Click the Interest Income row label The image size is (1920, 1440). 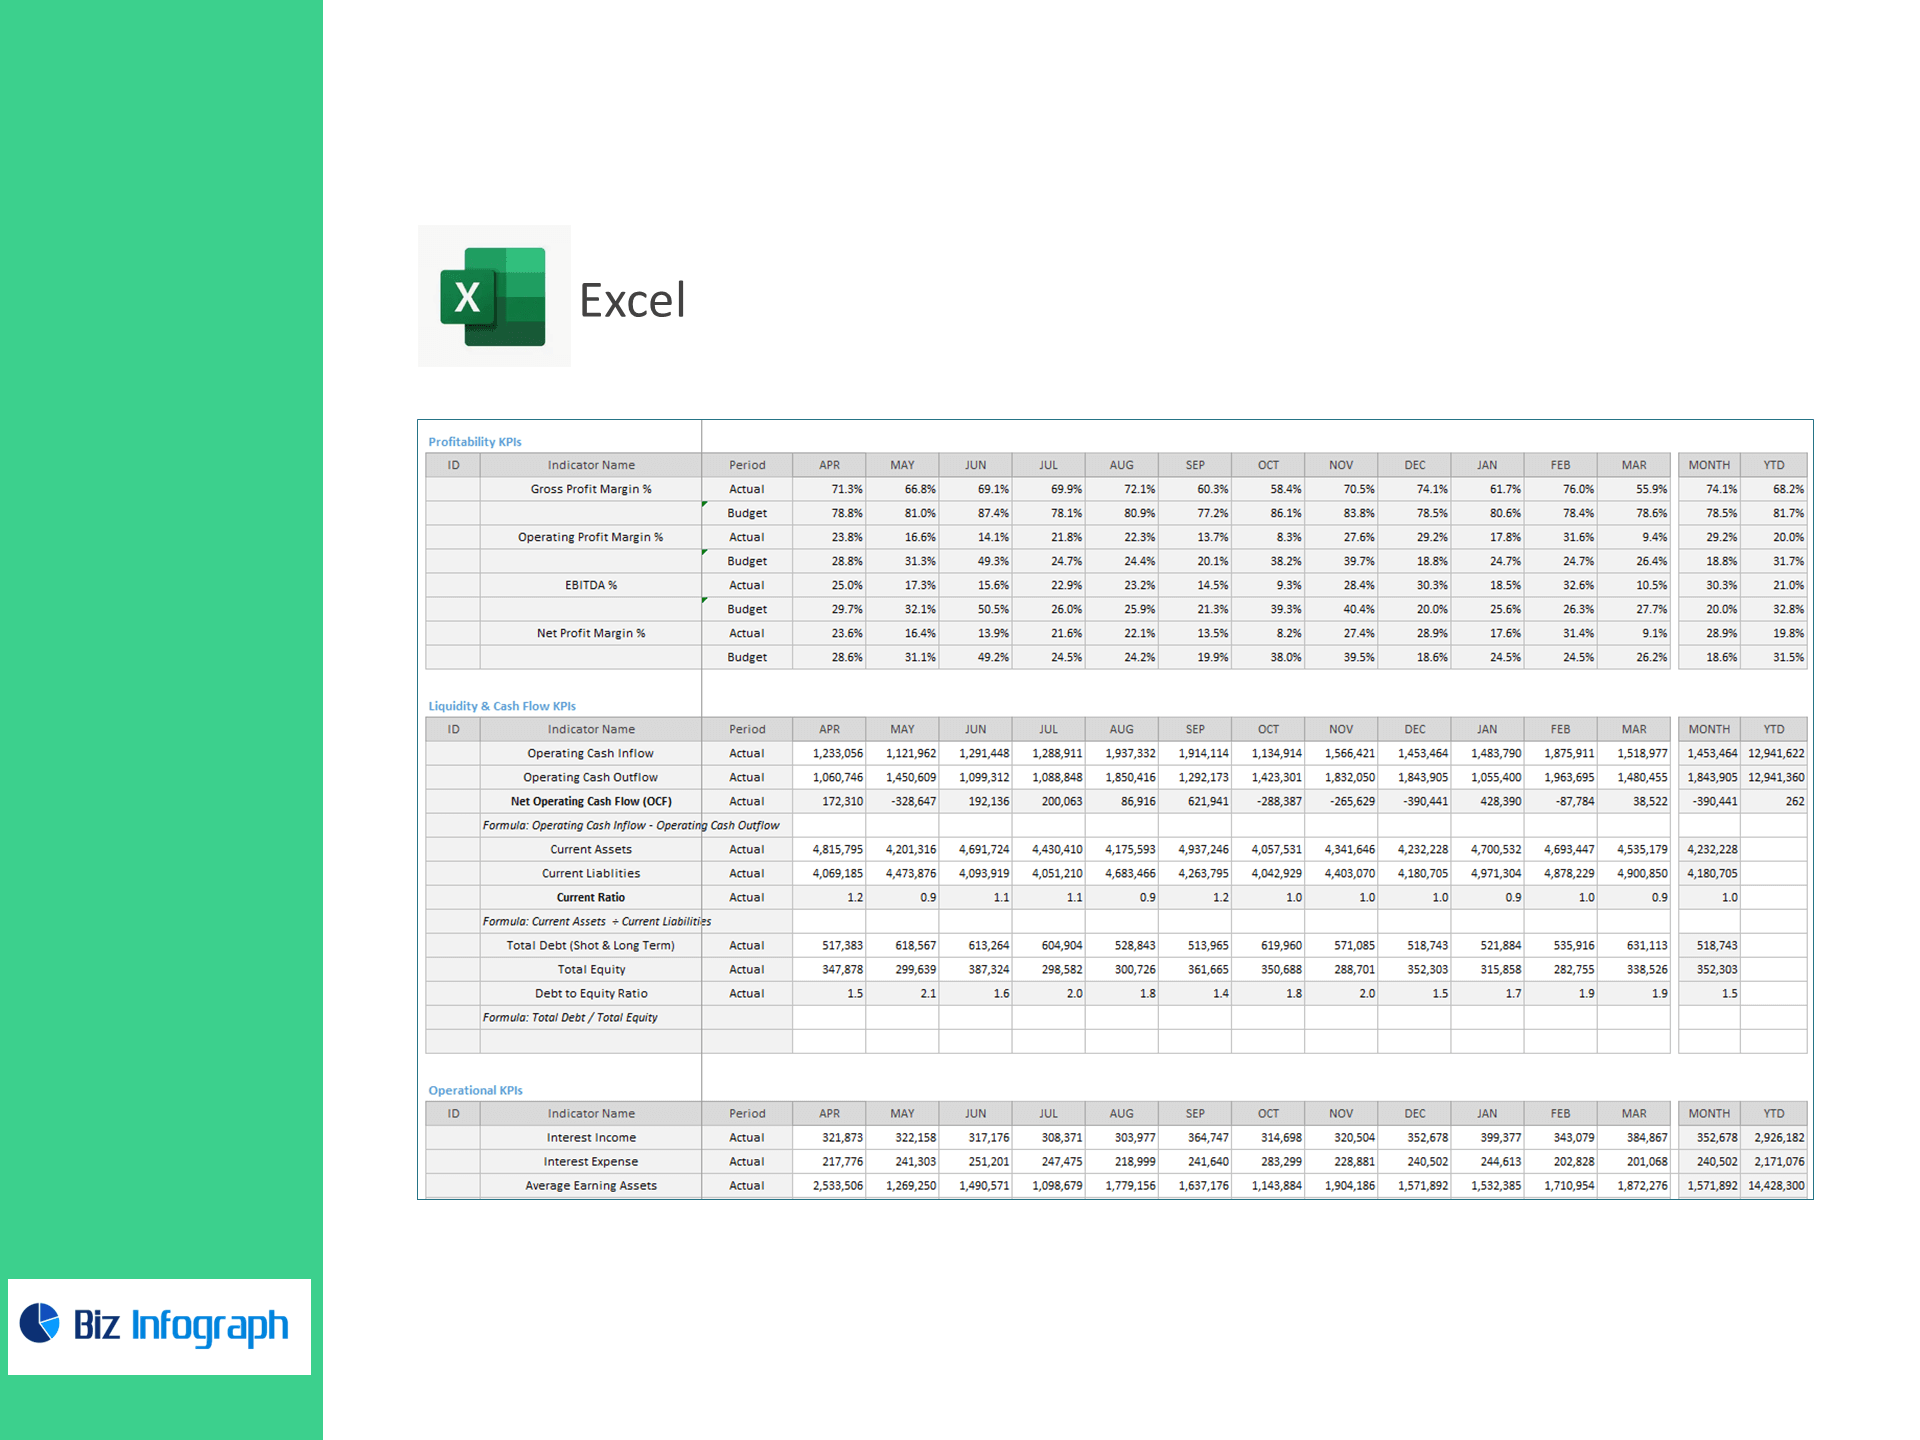[590, 1137]
